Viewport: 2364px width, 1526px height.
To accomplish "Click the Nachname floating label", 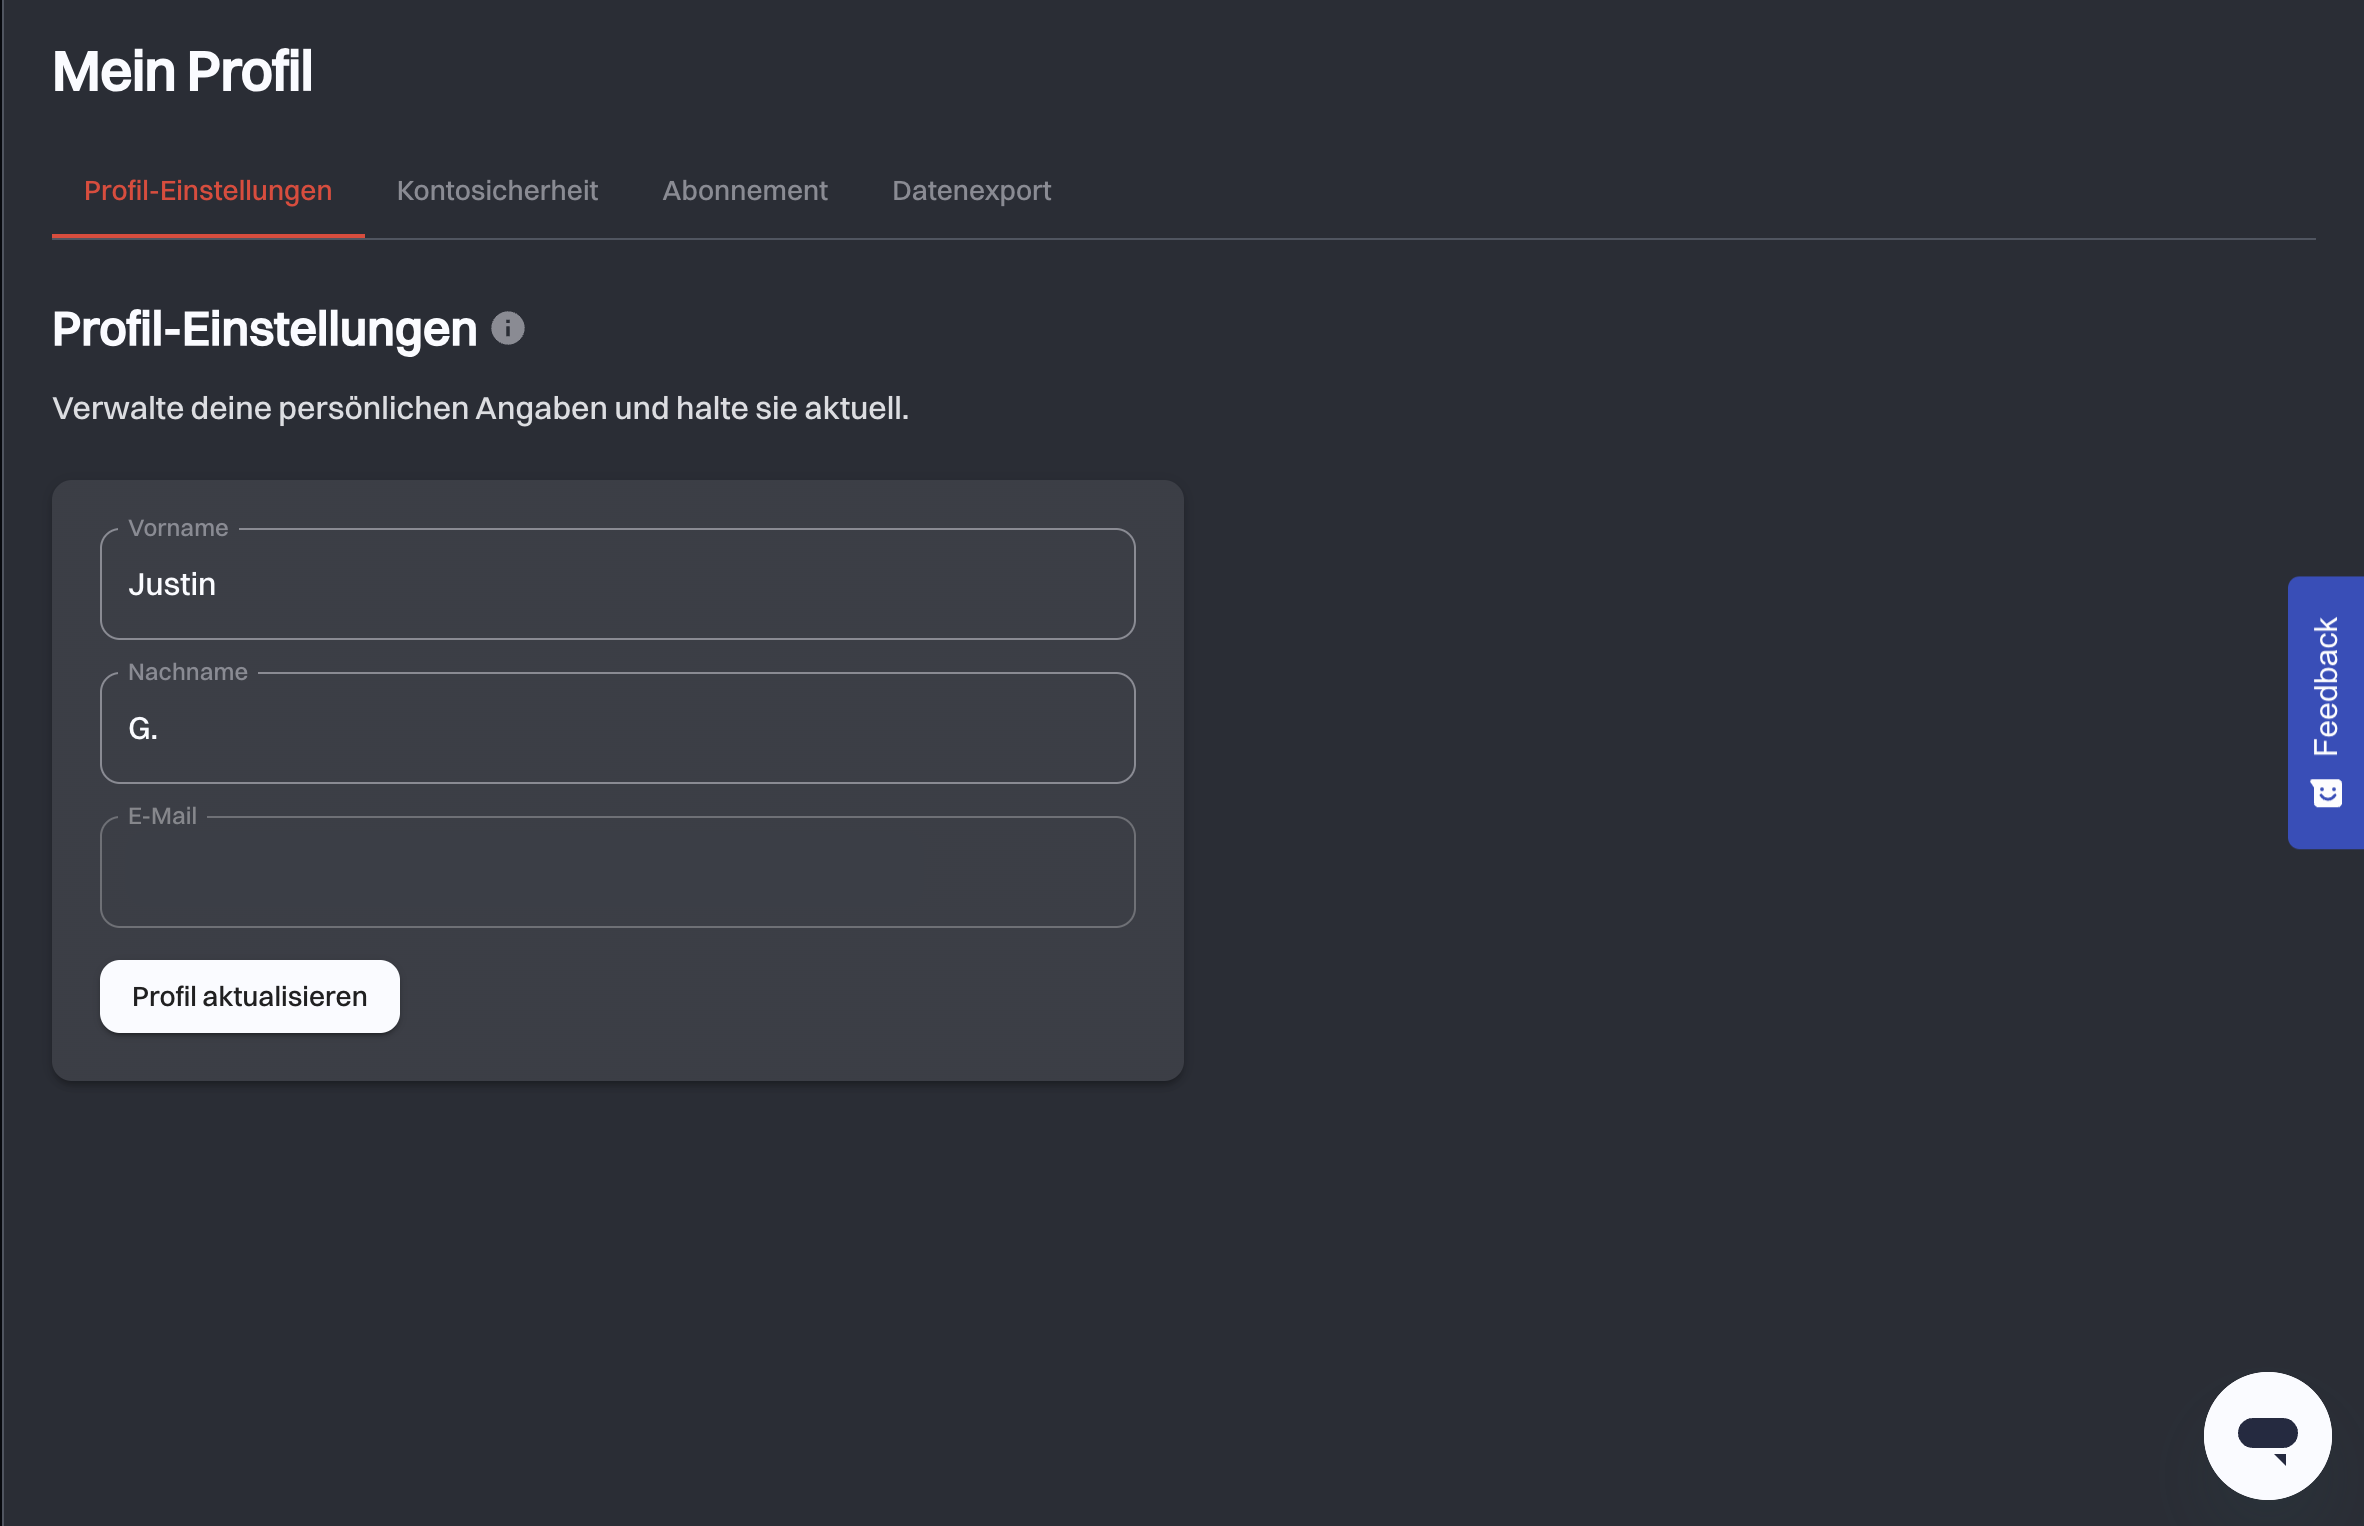I will (x=188, y=672).
